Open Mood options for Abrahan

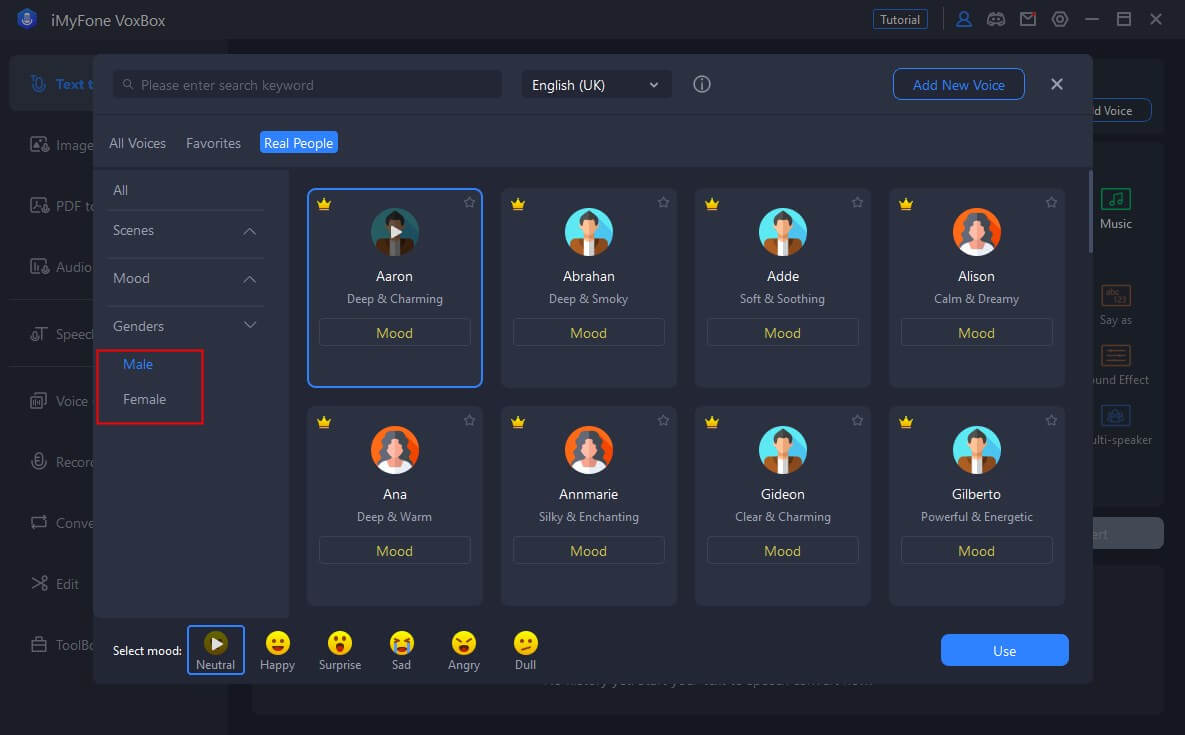589,332
